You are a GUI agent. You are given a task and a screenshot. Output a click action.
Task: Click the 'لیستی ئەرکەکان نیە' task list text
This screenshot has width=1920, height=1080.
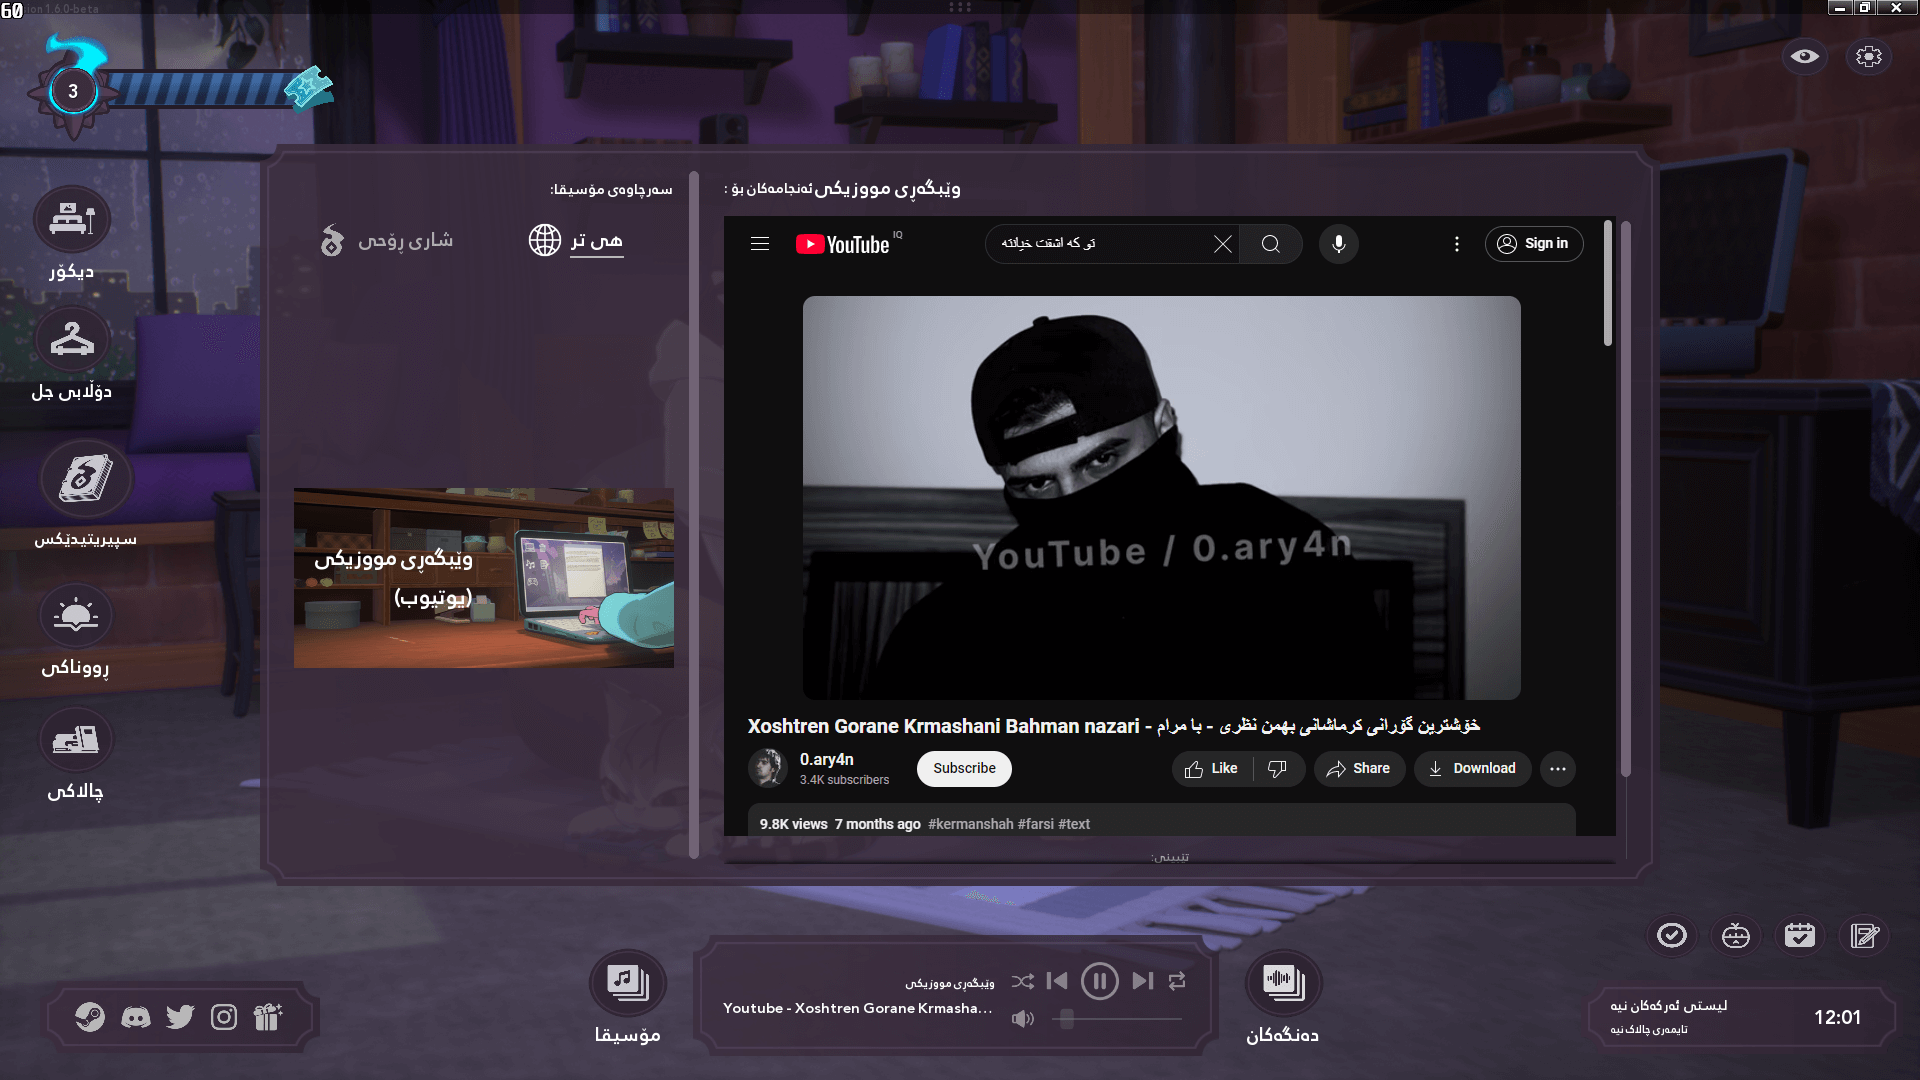click(x=1669, y=1005)
